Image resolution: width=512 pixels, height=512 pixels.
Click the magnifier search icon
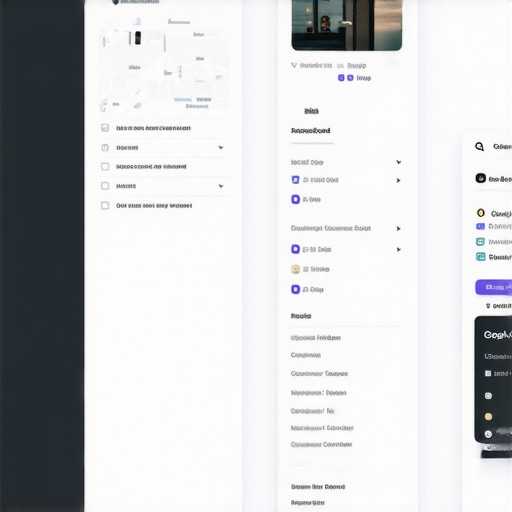click(x=479, y=146)
